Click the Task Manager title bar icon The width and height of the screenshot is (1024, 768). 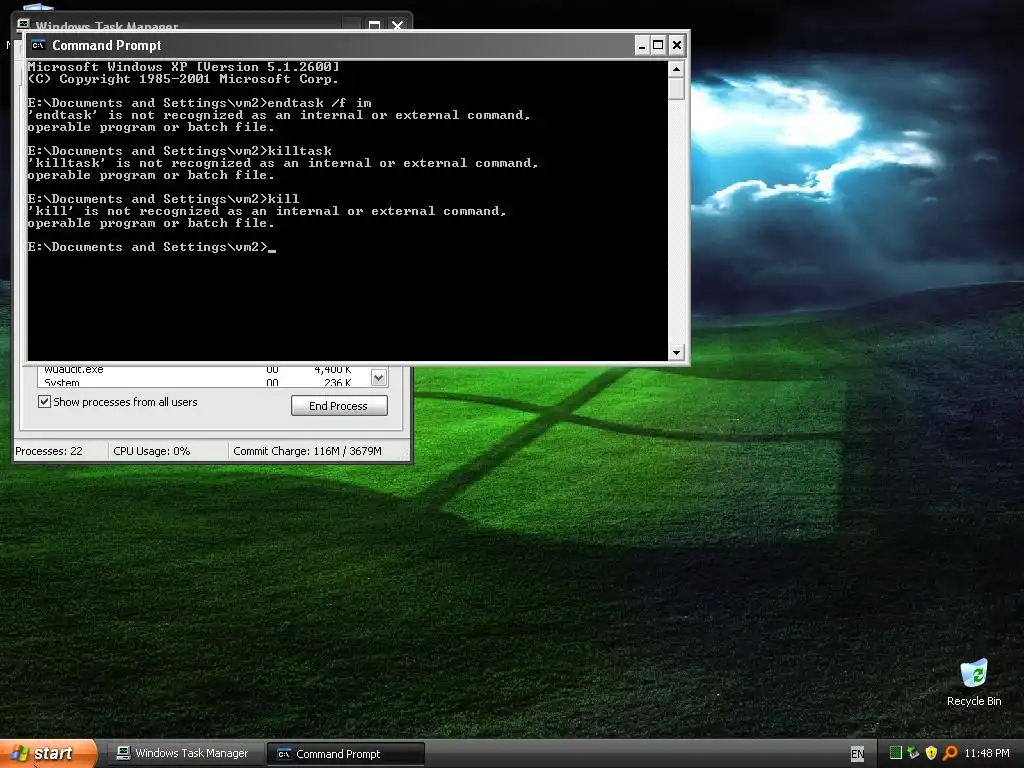[24, 24]
